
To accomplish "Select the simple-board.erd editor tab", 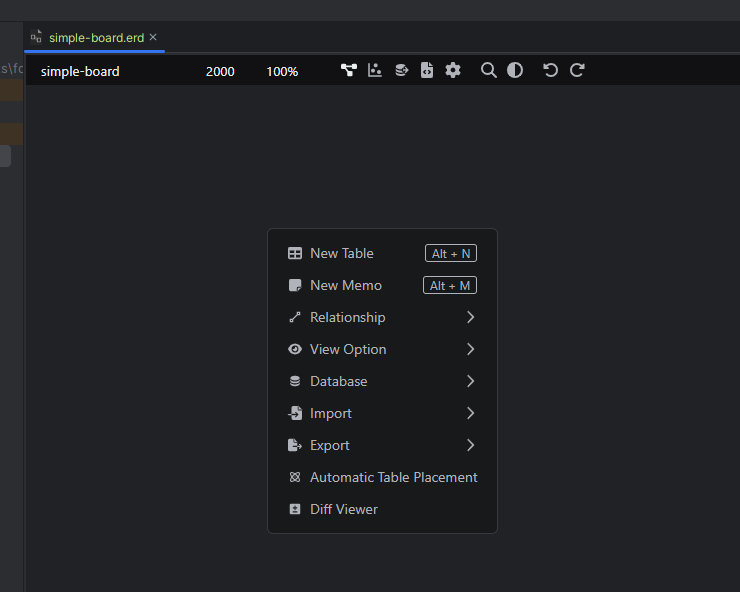I will tap(94, 38).
